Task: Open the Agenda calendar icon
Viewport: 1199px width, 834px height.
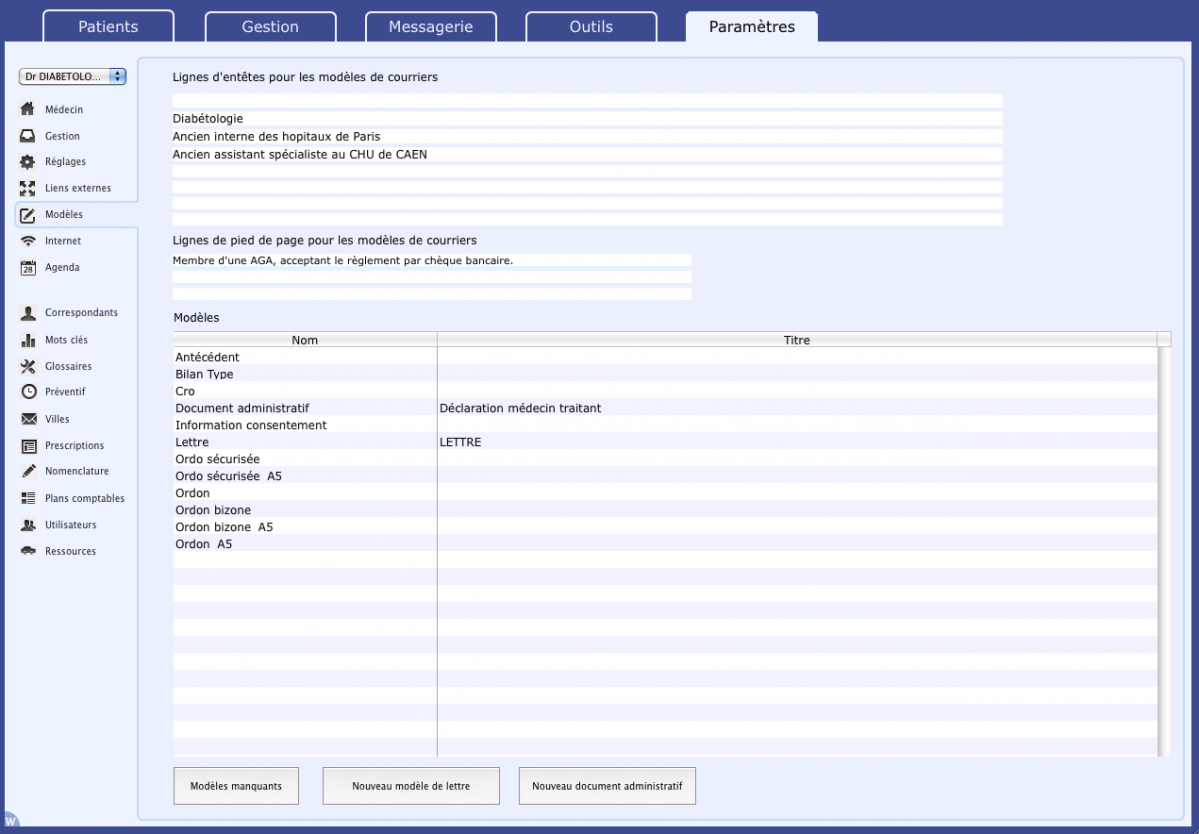Action: [x=28, y=268]
